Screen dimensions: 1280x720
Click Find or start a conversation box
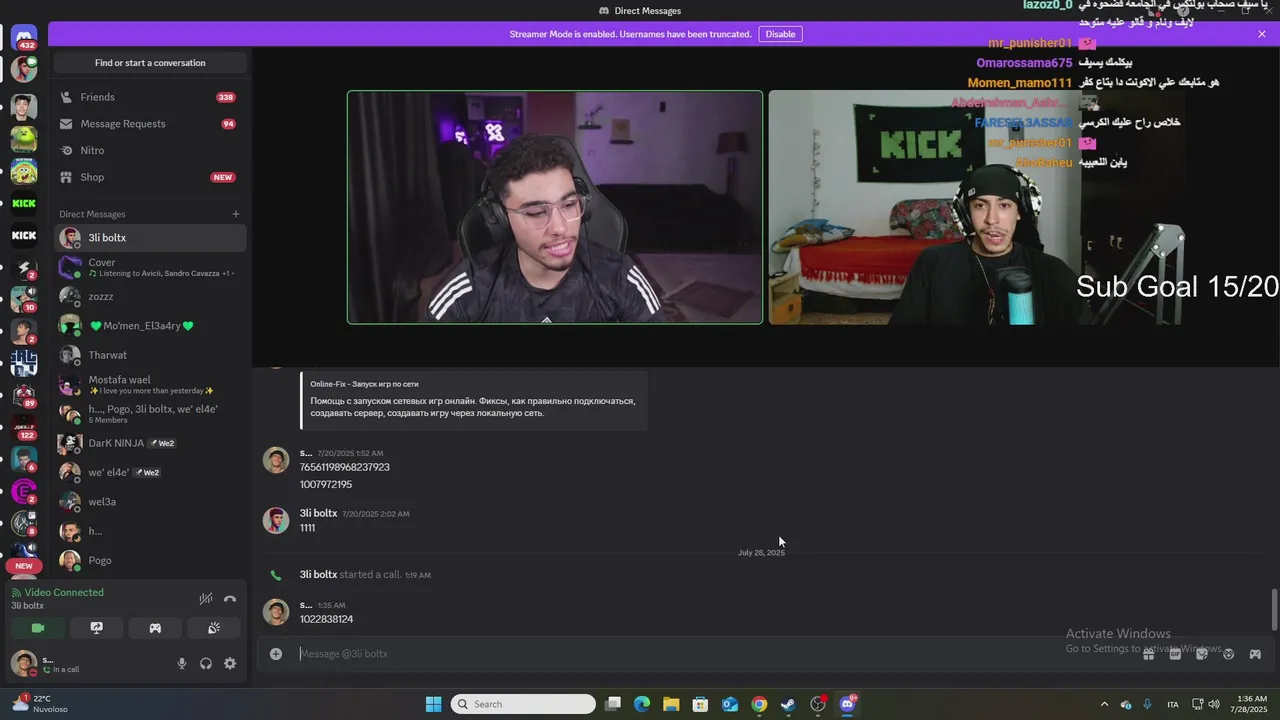click(150, 63)
